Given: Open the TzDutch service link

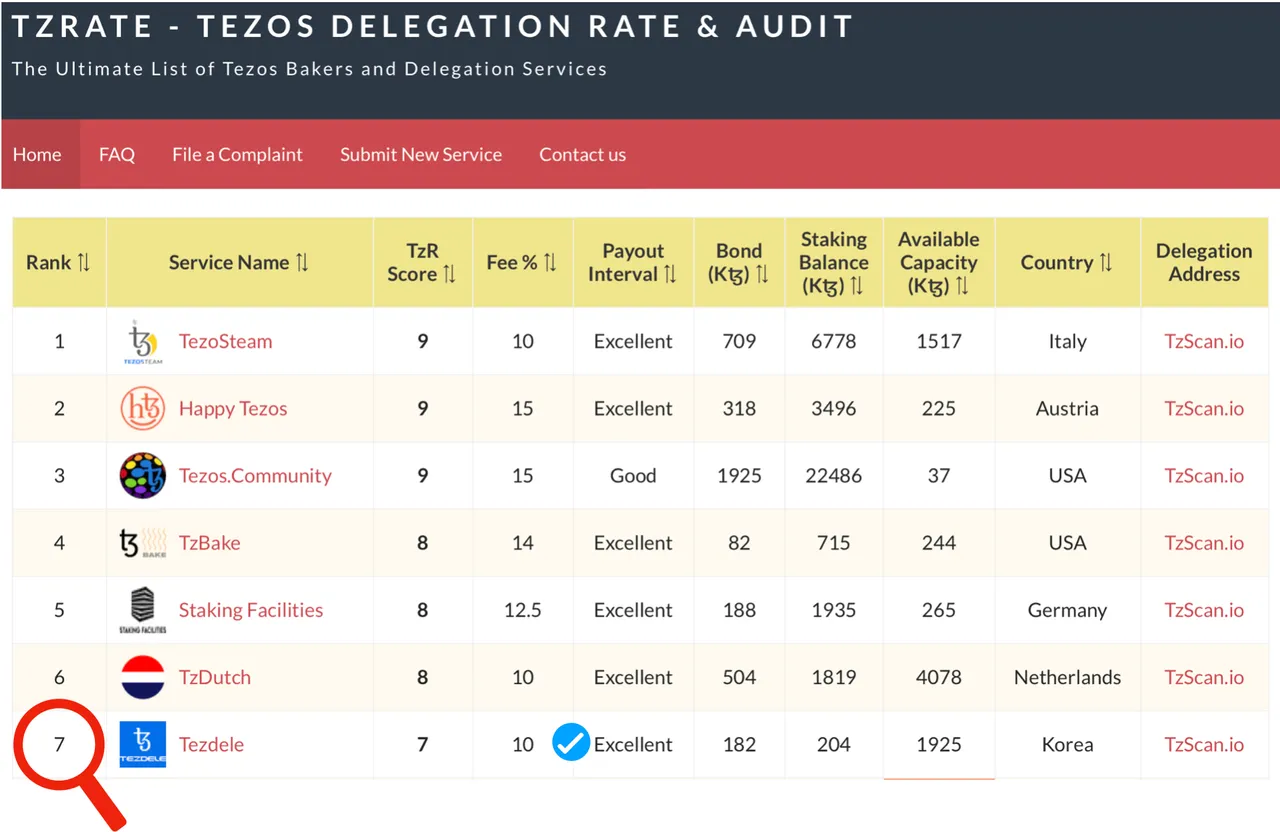Looking at the screenshot, I should pyautogui.click(x=215, y=677).
